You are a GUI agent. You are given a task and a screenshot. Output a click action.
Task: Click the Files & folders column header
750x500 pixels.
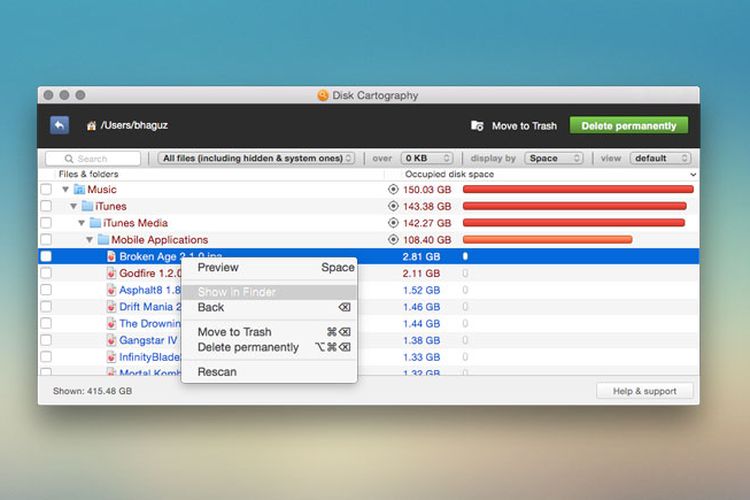pos(88,174)
